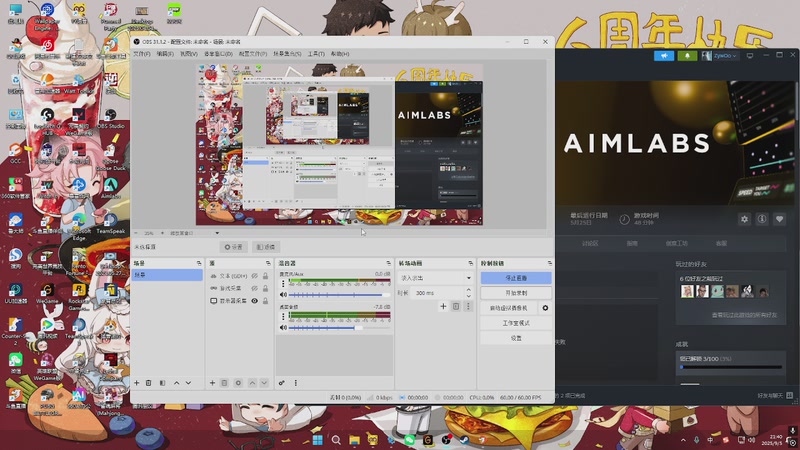This screenshot has width=800, height=450.
Task: Increase transition duration stepper up arrow
Action: coord(468,290)
